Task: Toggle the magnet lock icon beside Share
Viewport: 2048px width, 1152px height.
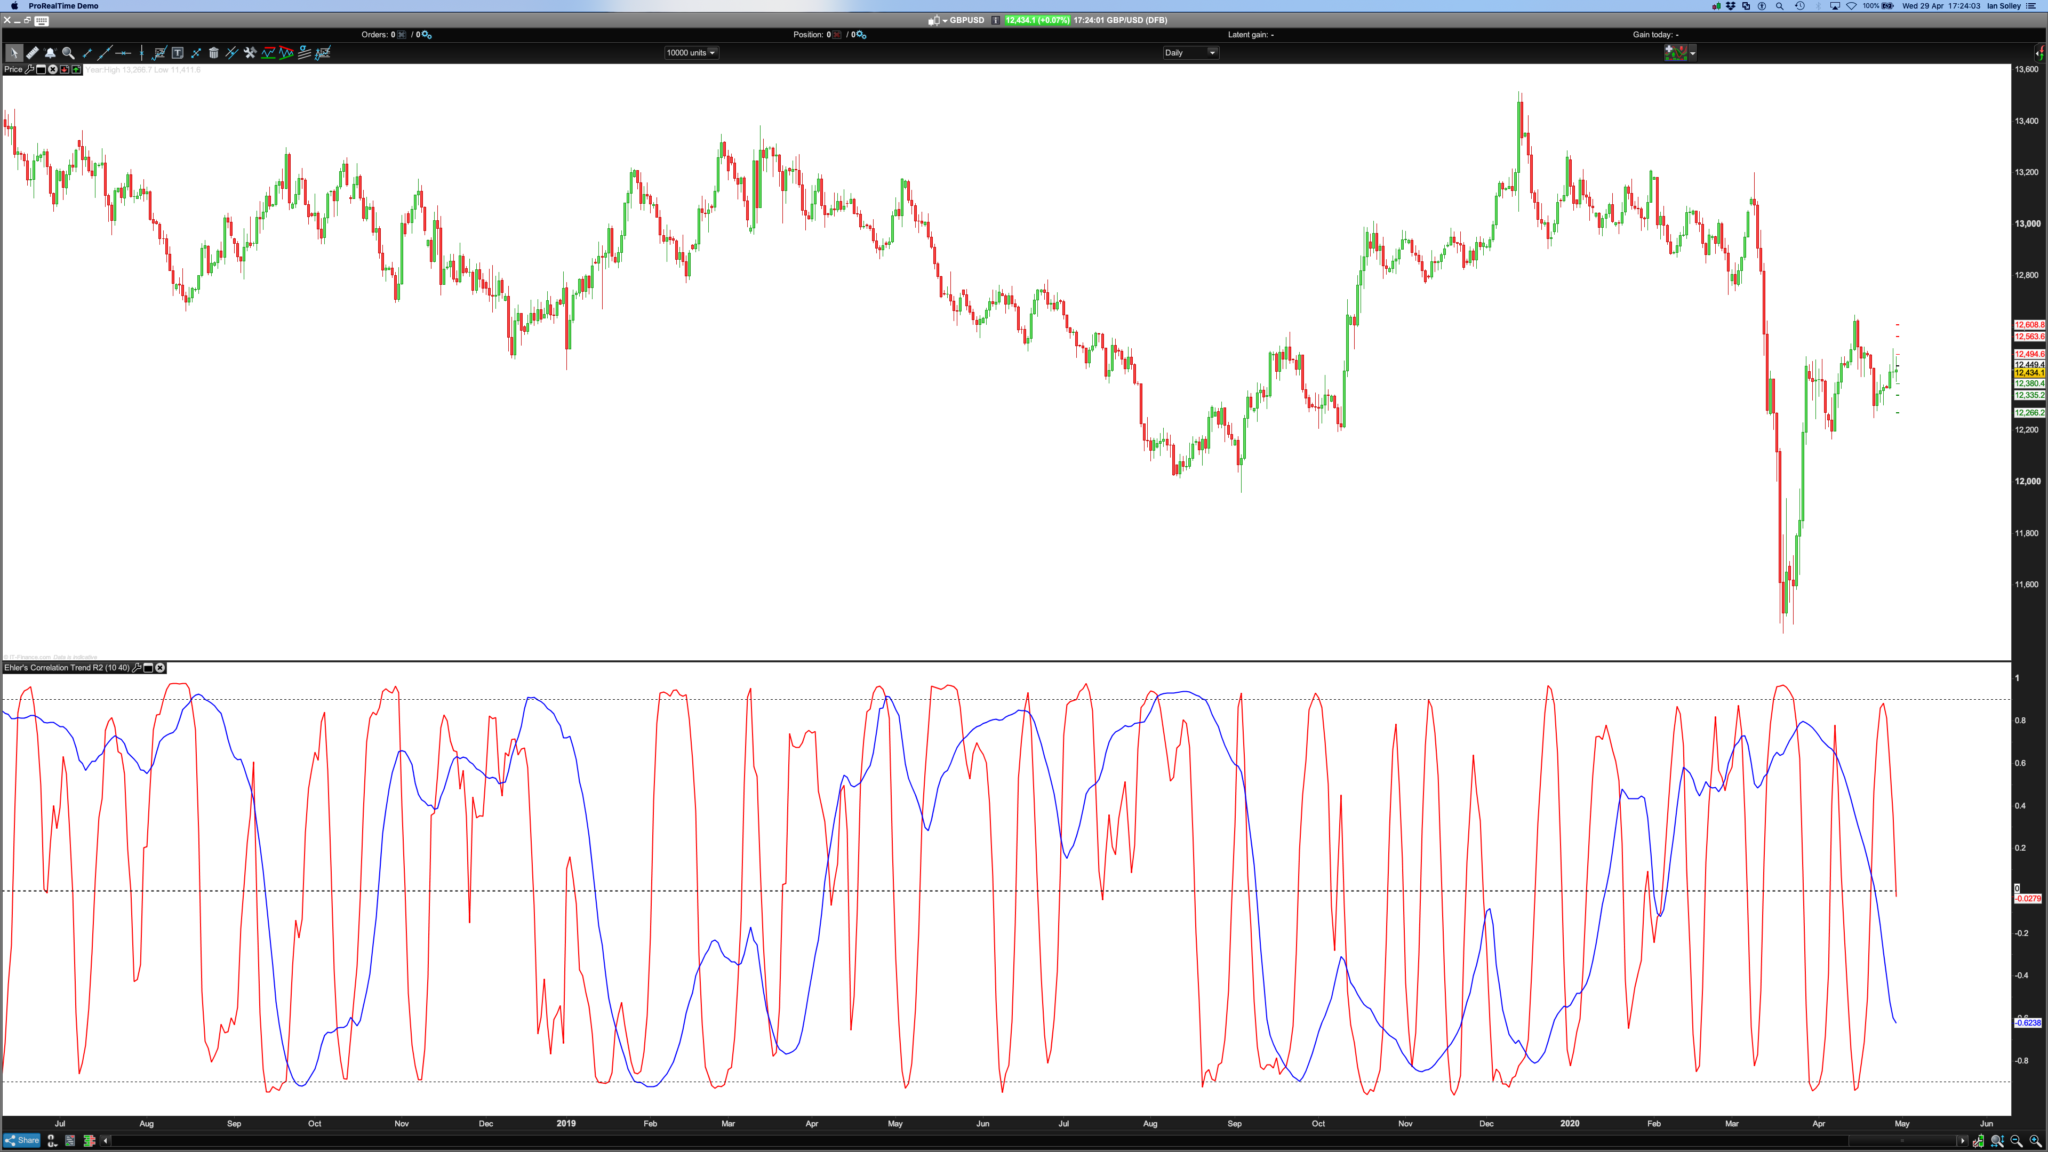Action: click(x=52, y=1140)
